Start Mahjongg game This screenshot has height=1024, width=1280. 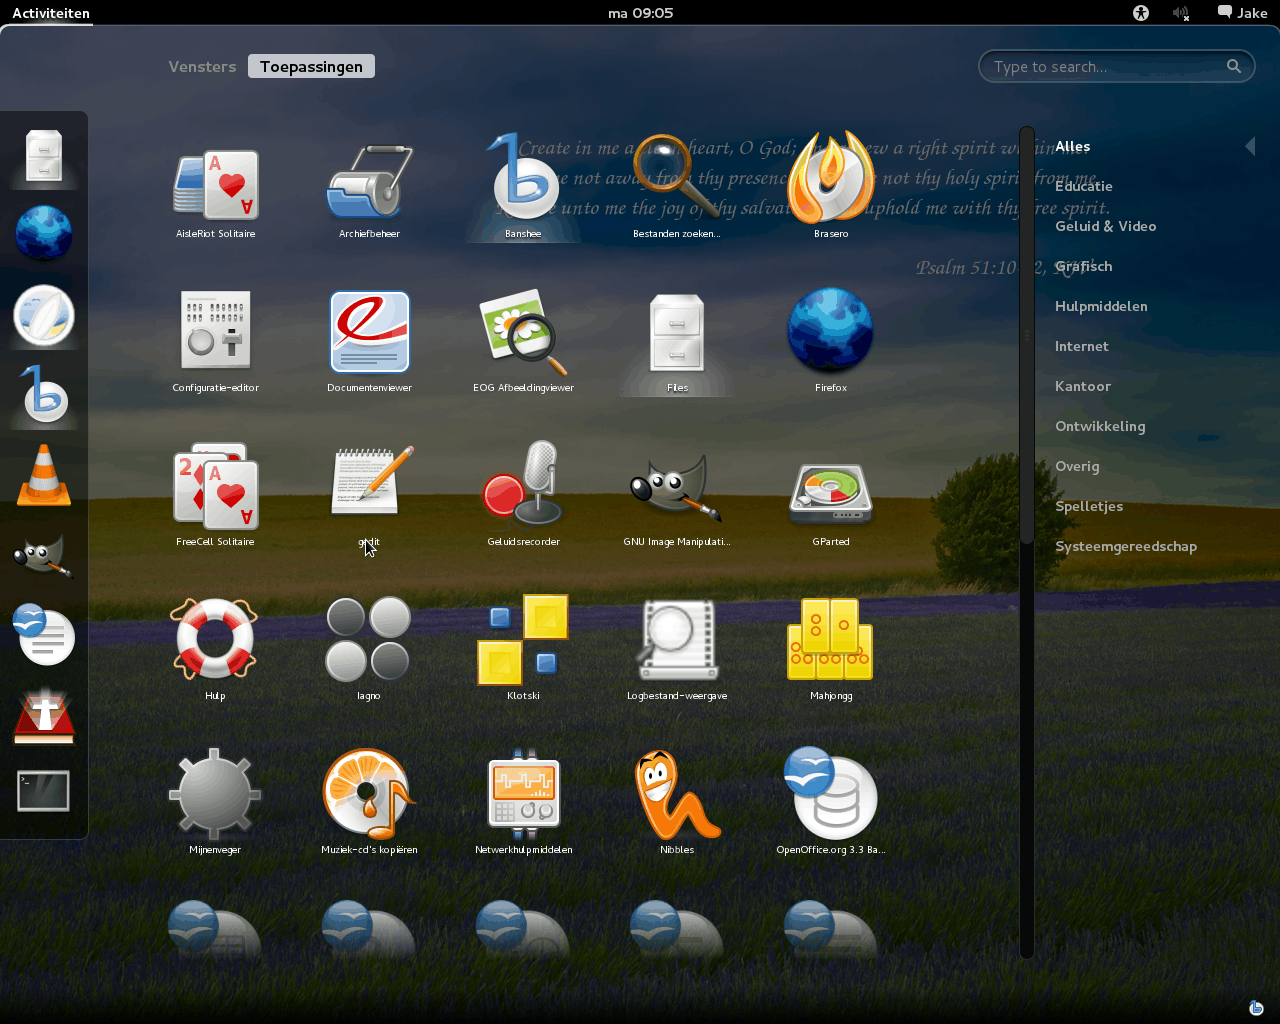coord(831,649)
